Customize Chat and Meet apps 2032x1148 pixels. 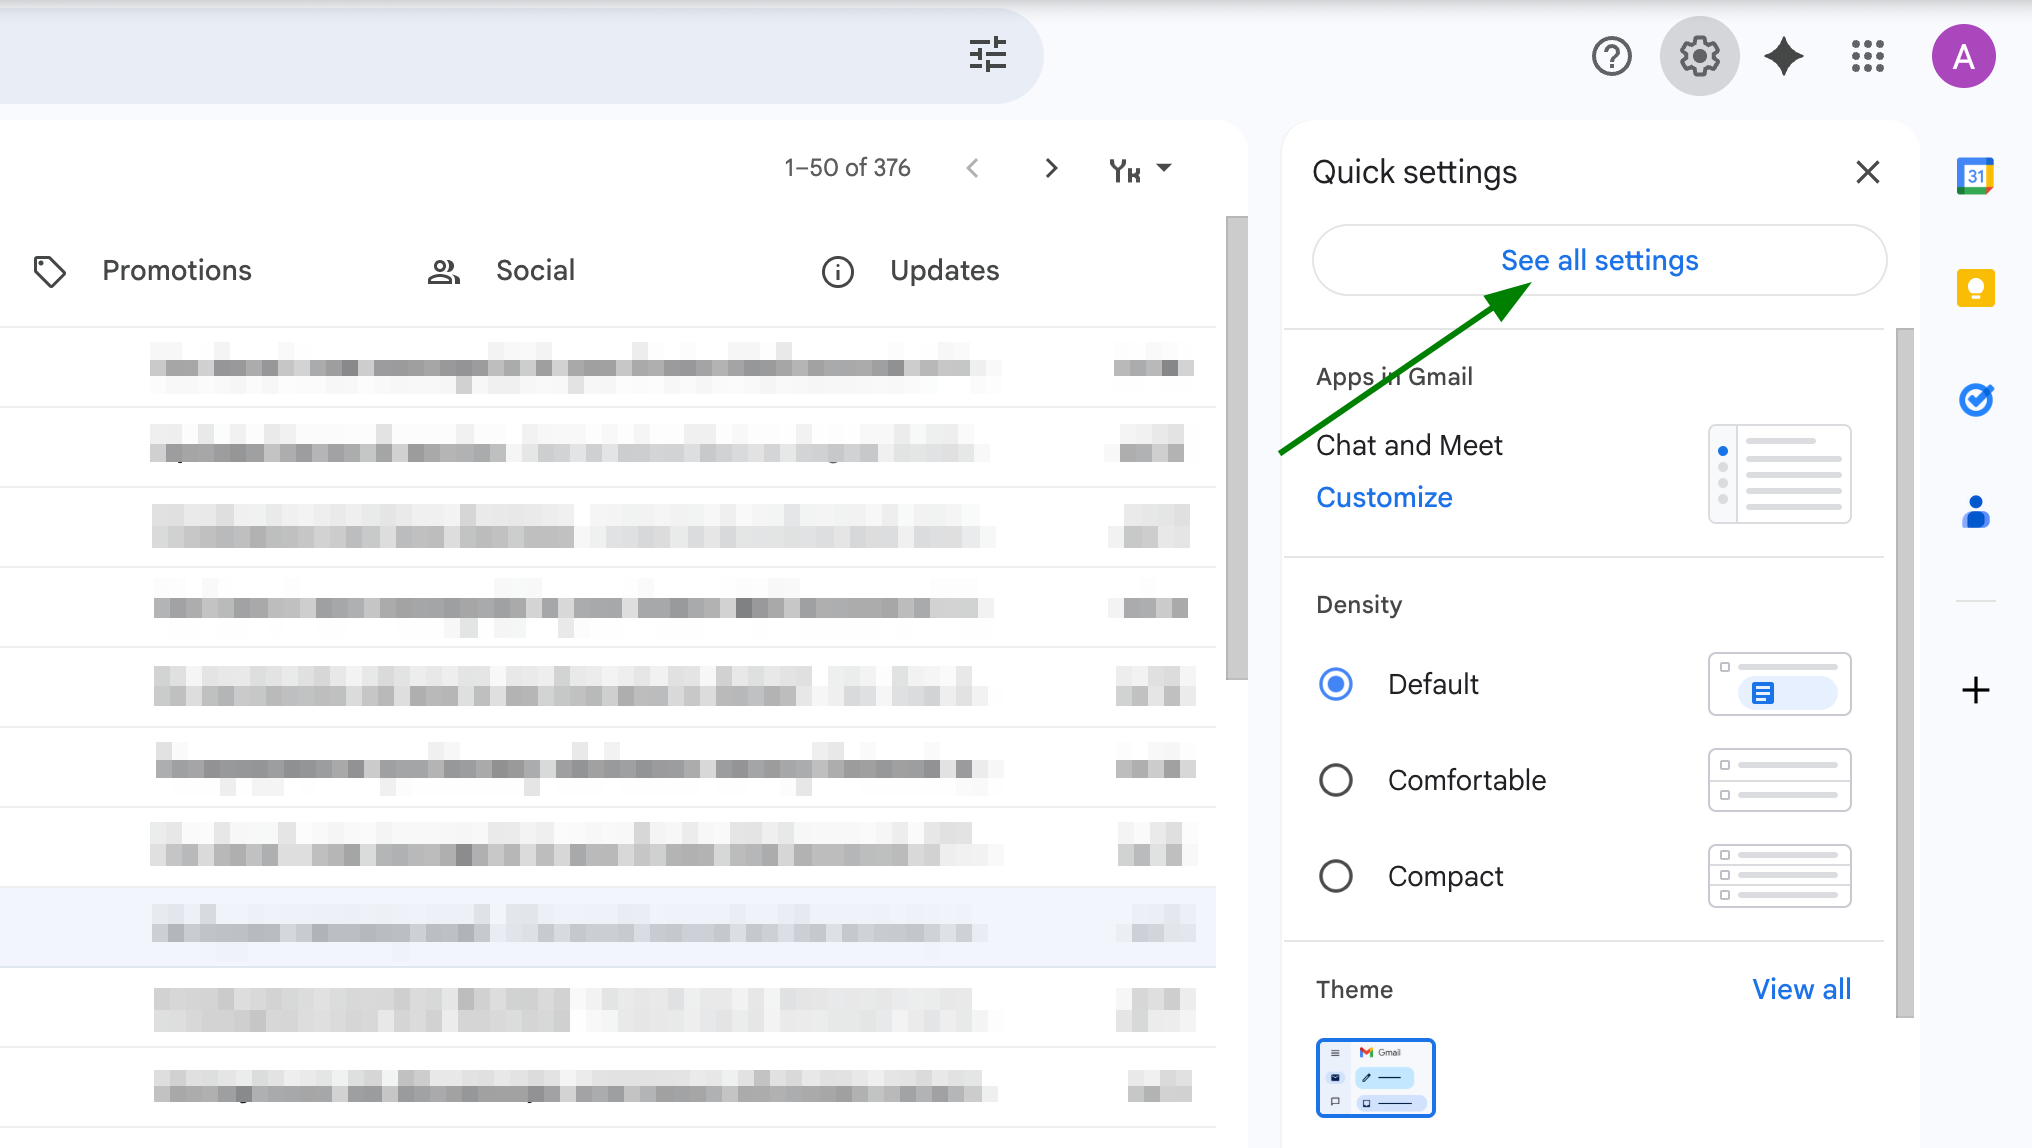pyautogui.click(x=1384, y=497)
